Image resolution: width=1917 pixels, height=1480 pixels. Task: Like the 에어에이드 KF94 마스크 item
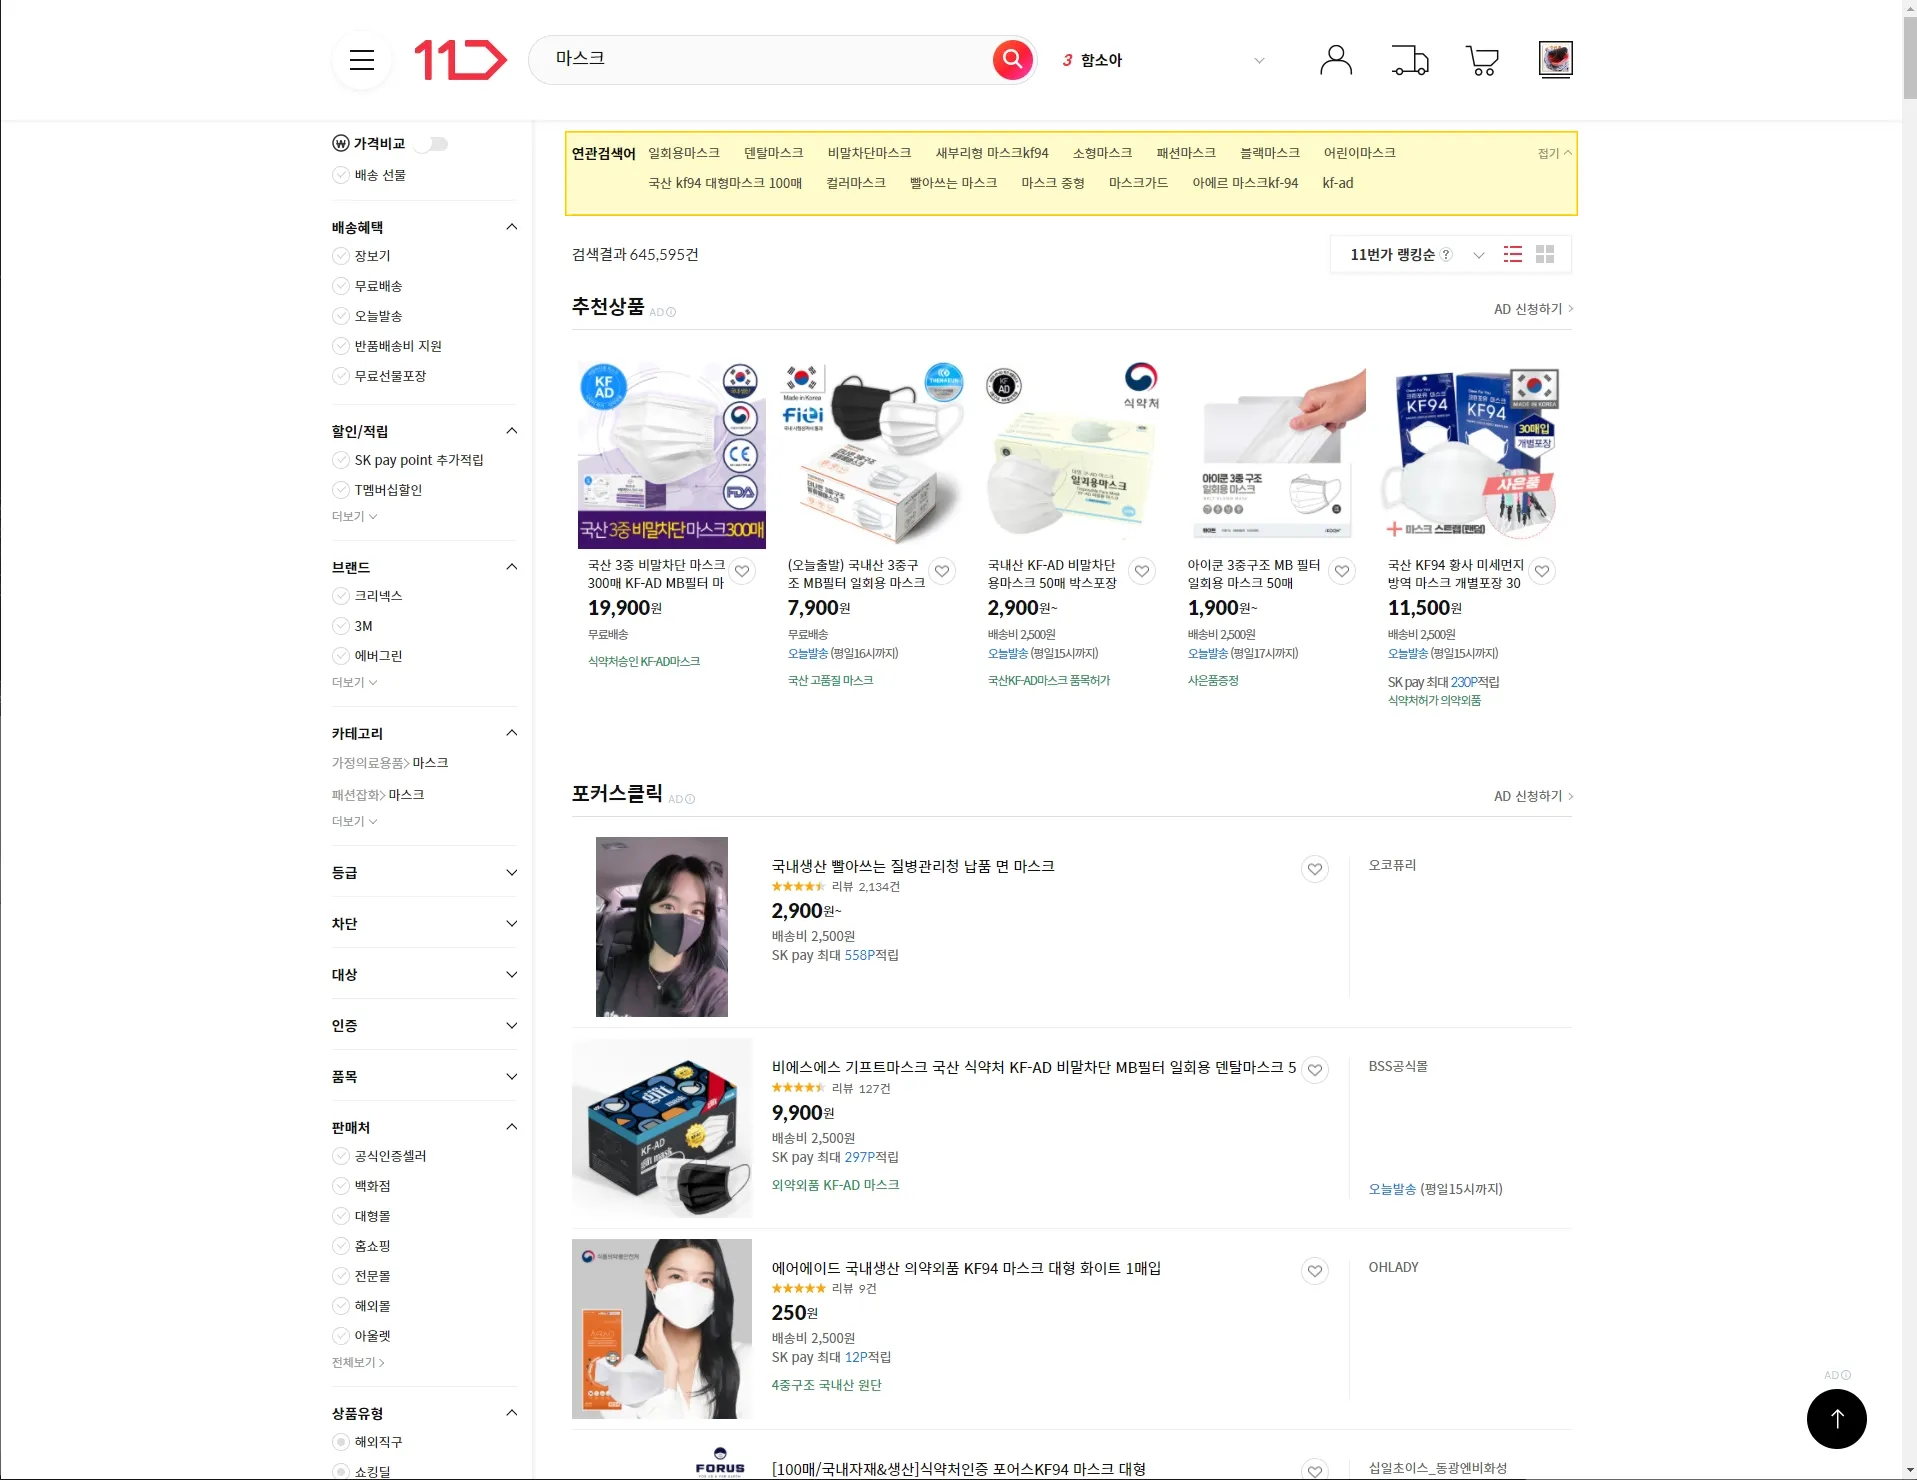coord(1315,1271)
